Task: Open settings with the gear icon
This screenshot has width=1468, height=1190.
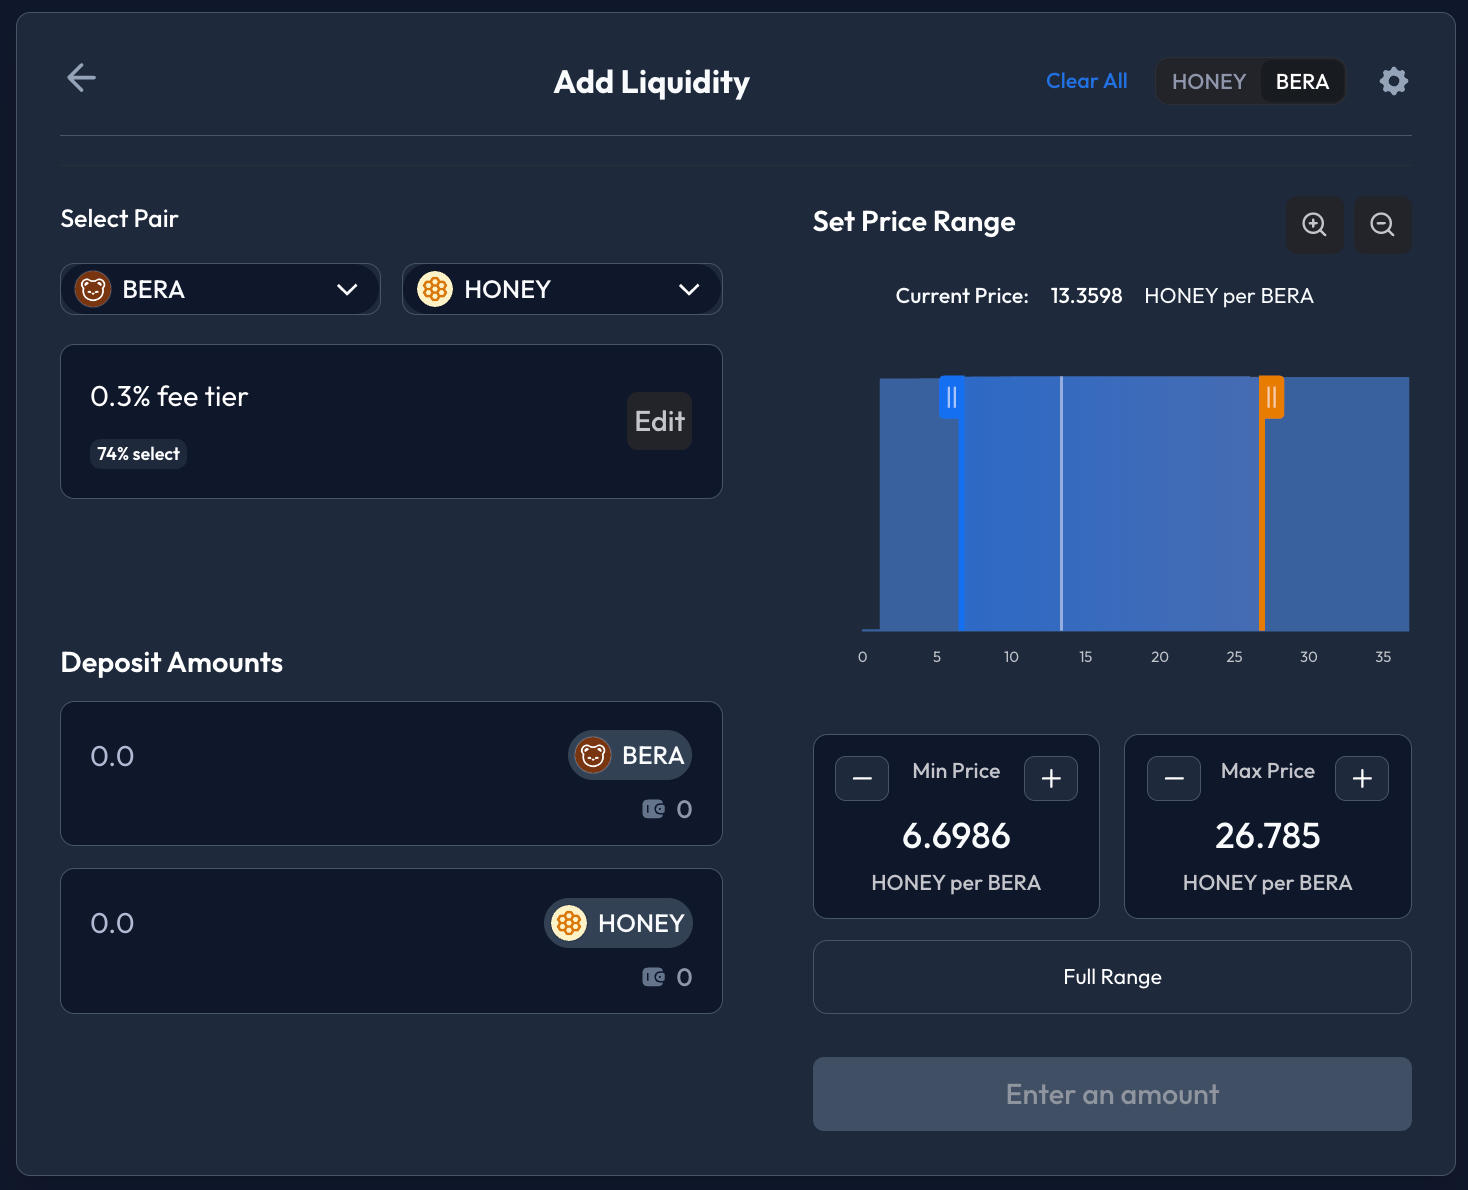Action: 1393,81
